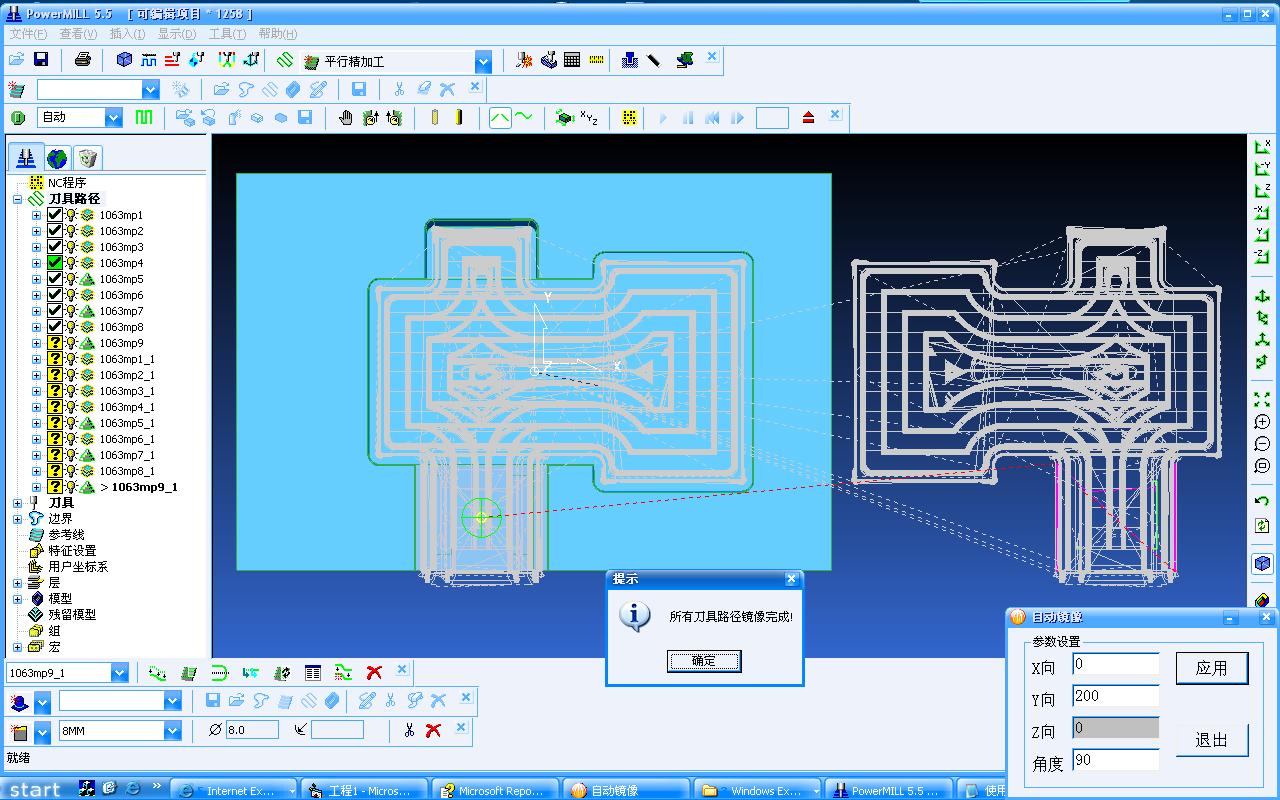Expand the 边界 tree node

(17, 519)
